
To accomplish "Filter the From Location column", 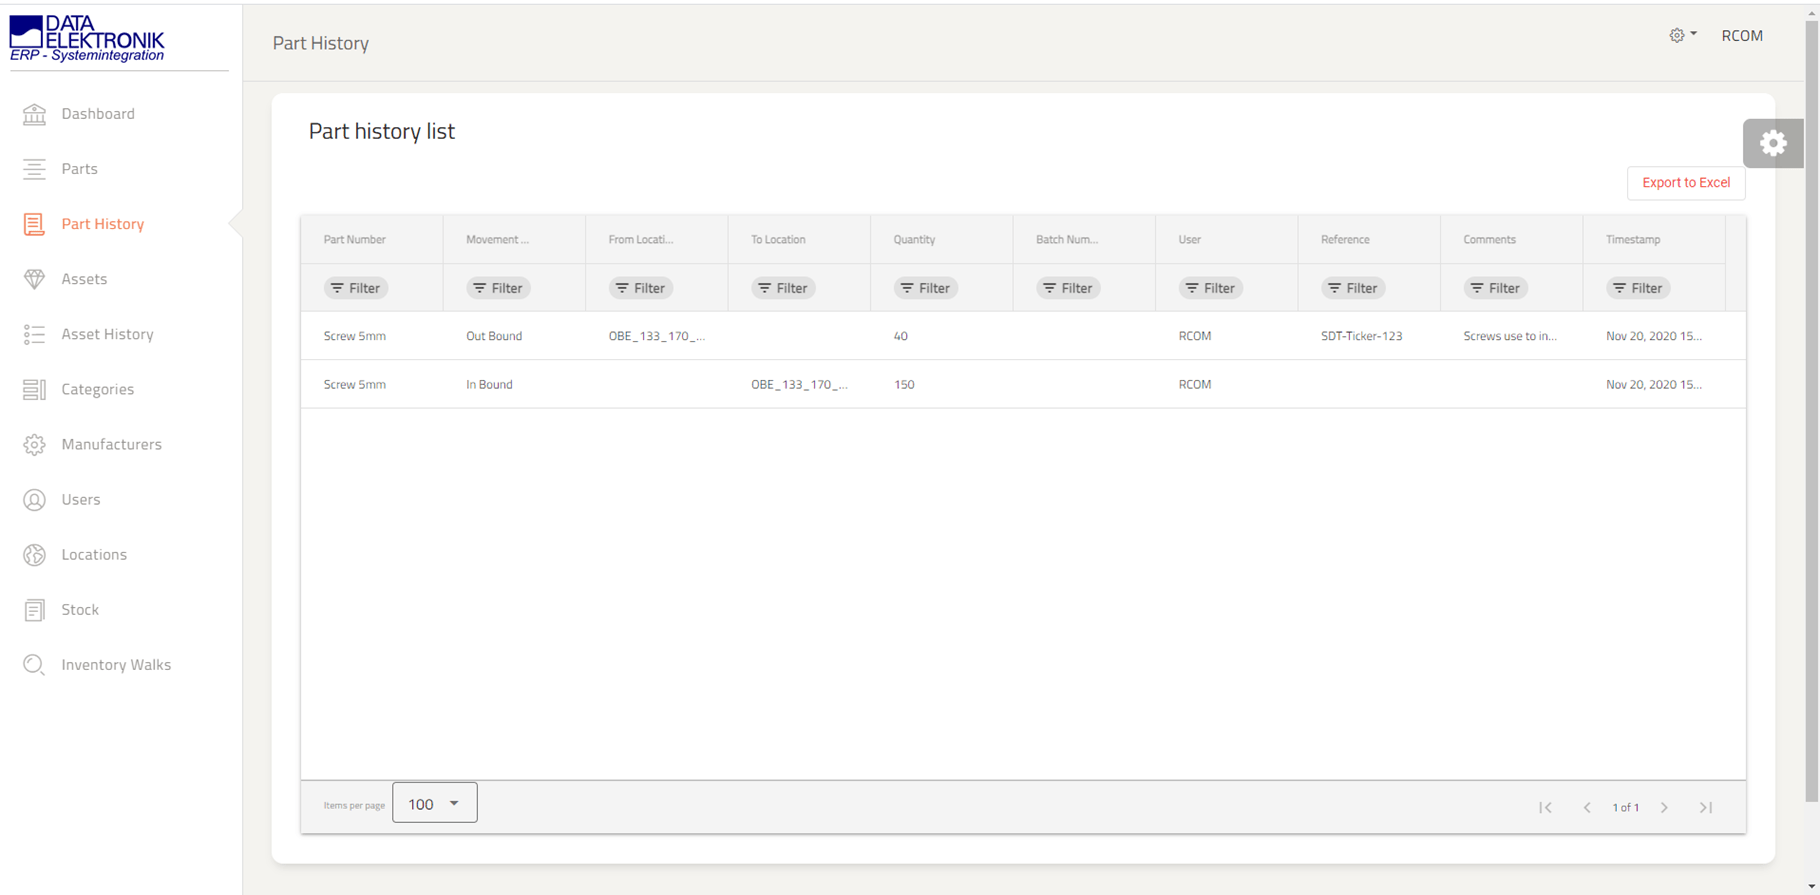I will click(x=641, y=288).
